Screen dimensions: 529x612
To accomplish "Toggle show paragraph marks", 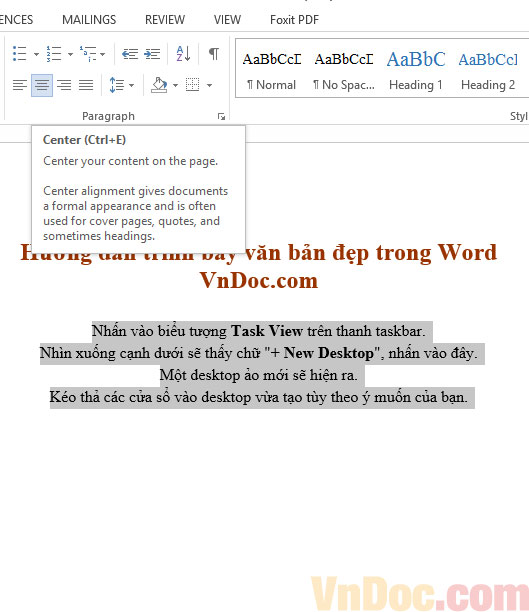I will tap(214, 54).
